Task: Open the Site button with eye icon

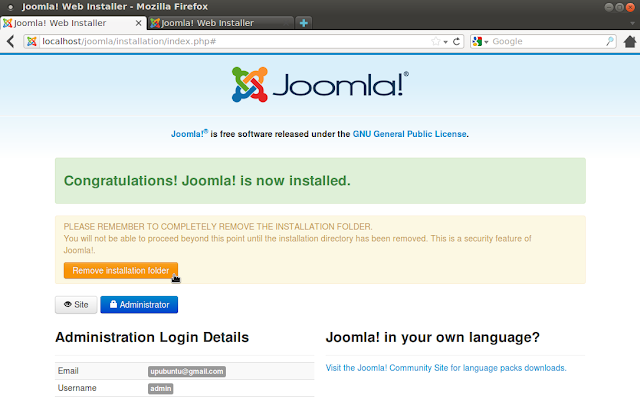Action: click(76, 305)
